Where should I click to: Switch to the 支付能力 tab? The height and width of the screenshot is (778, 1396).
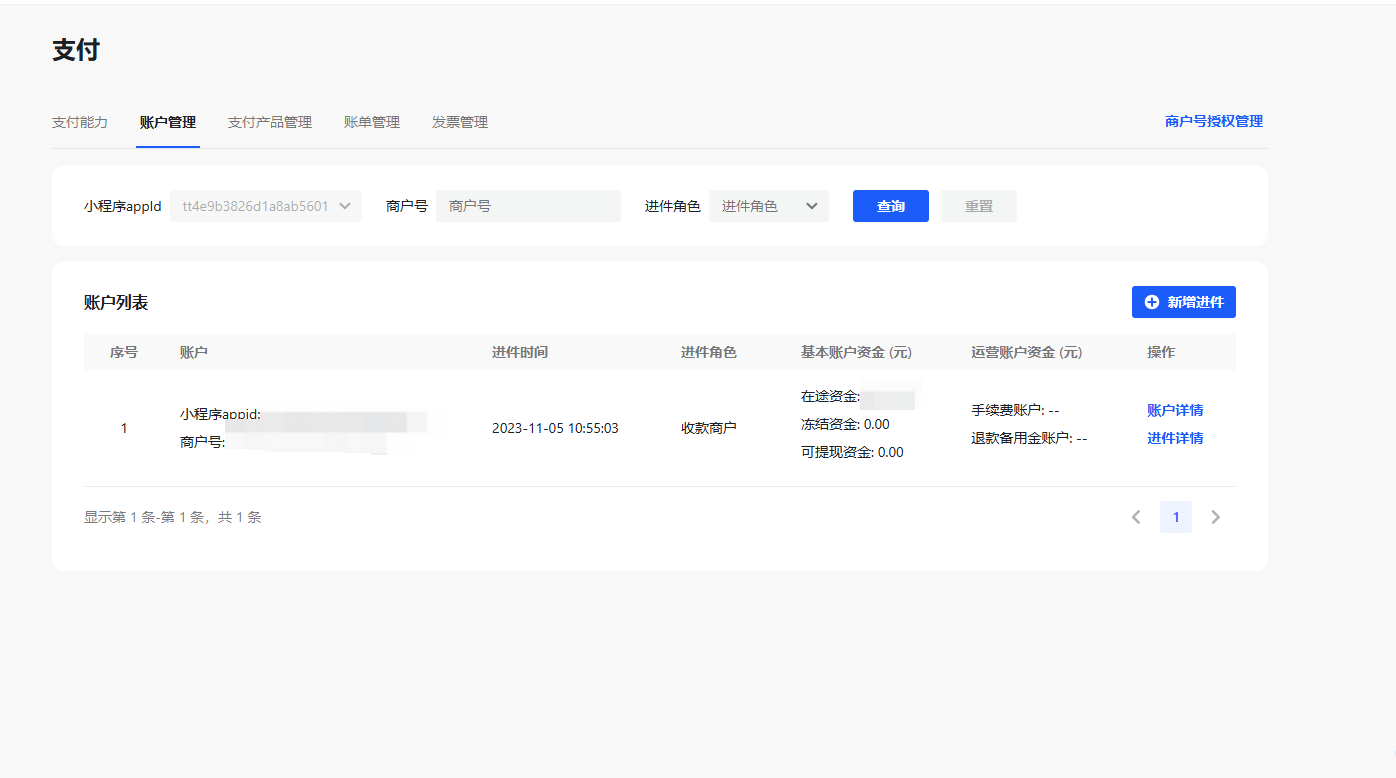(x=80, y=122)
